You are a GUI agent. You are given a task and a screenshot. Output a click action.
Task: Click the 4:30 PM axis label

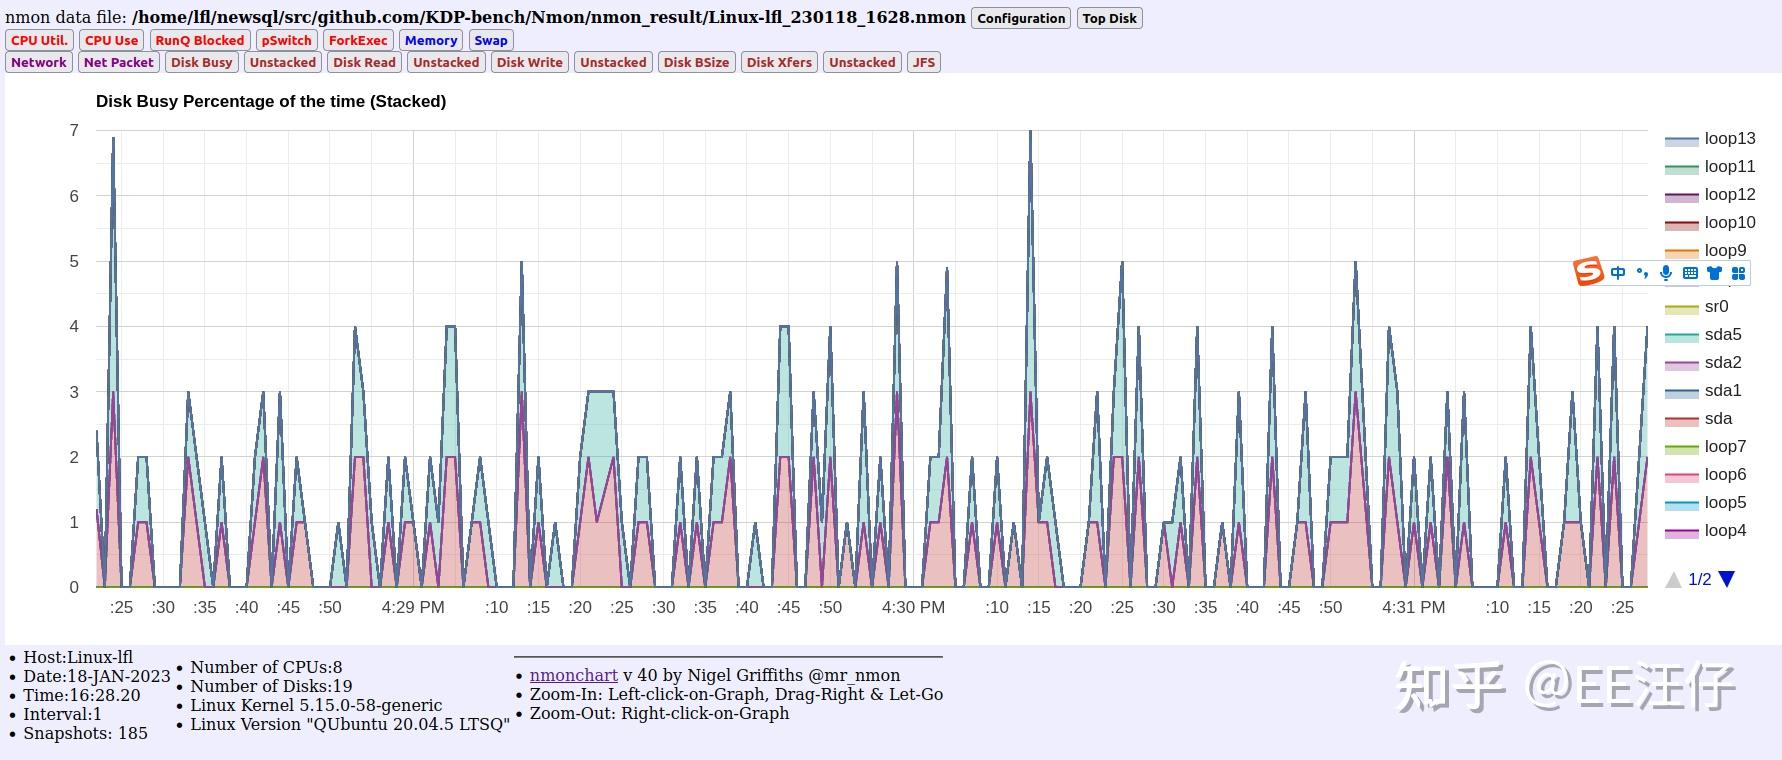(913, 607)
